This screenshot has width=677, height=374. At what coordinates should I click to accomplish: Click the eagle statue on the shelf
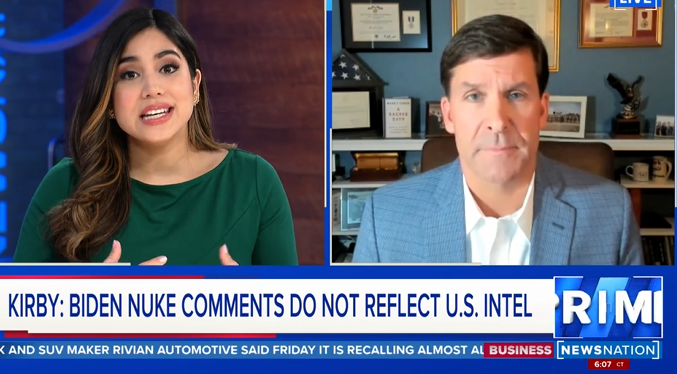click(x=626, y=104)
